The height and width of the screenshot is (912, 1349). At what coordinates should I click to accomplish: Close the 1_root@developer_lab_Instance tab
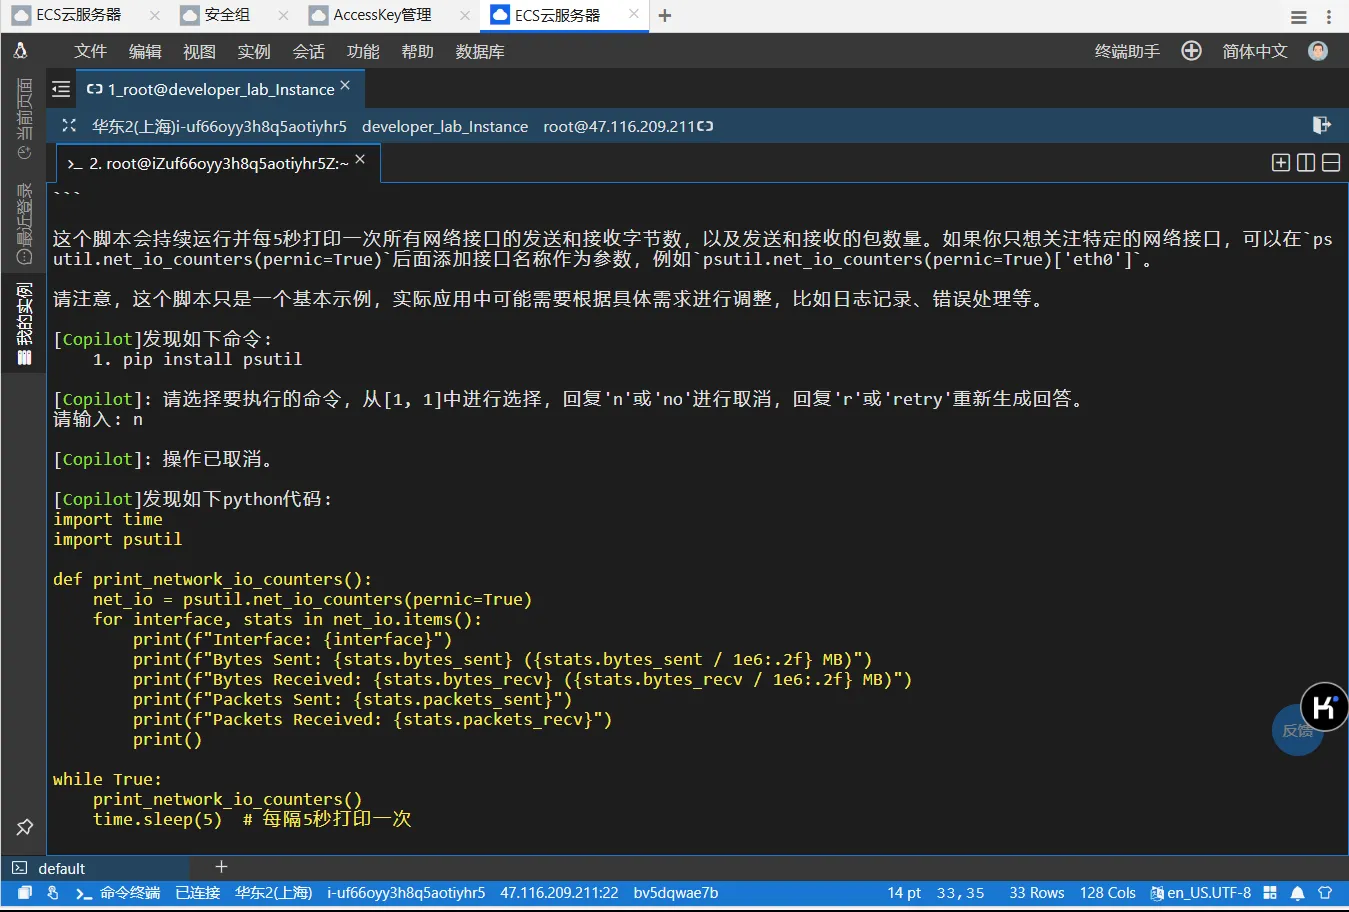345,85
